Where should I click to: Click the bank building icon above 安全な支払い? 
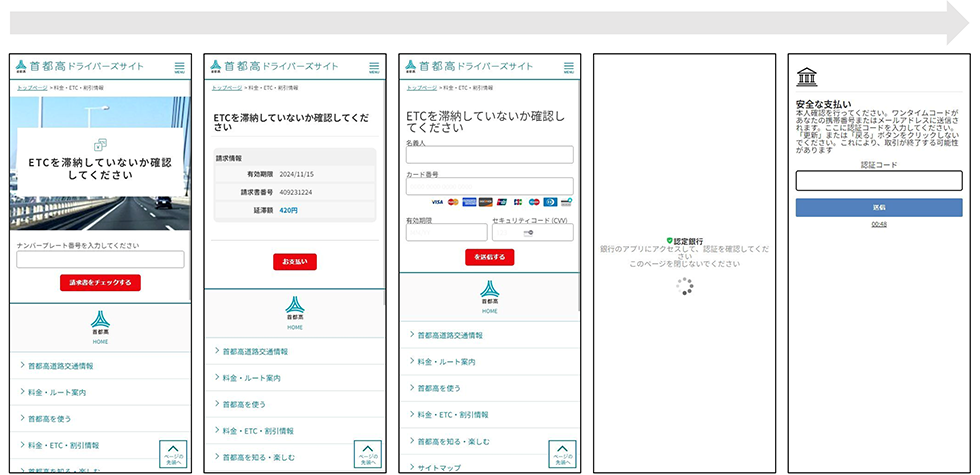pyautogui.click(x=806, y=77)
